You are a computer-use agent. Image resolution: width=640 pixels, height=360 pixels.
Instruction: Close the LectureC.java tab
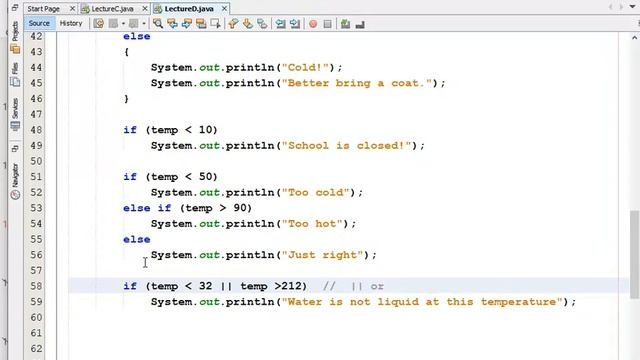pyautogui.click(x=145, y=9)
